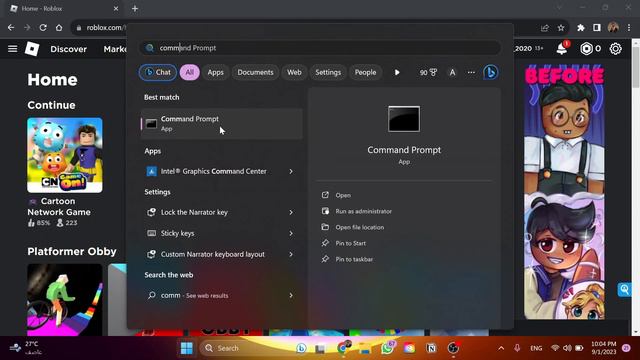Open the Command Prompt best match result
Image resolution: width=640 pixels, height=360 pixels.
(x=222, y=124)
